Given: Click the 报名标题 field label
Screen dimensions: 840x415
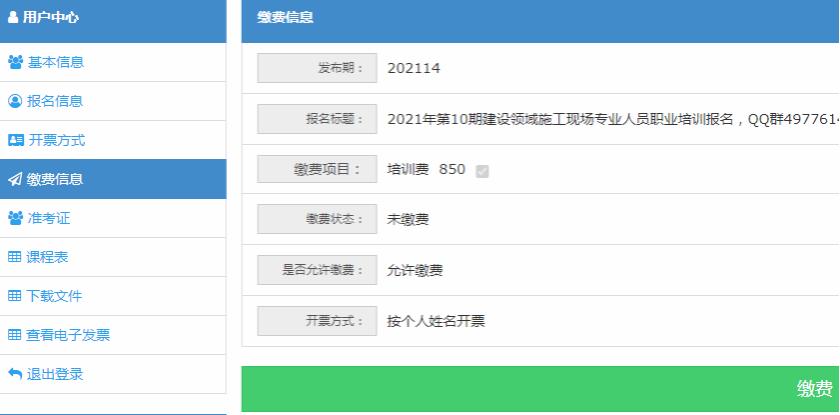Looking at the screenshot, I should click(317, 119).
